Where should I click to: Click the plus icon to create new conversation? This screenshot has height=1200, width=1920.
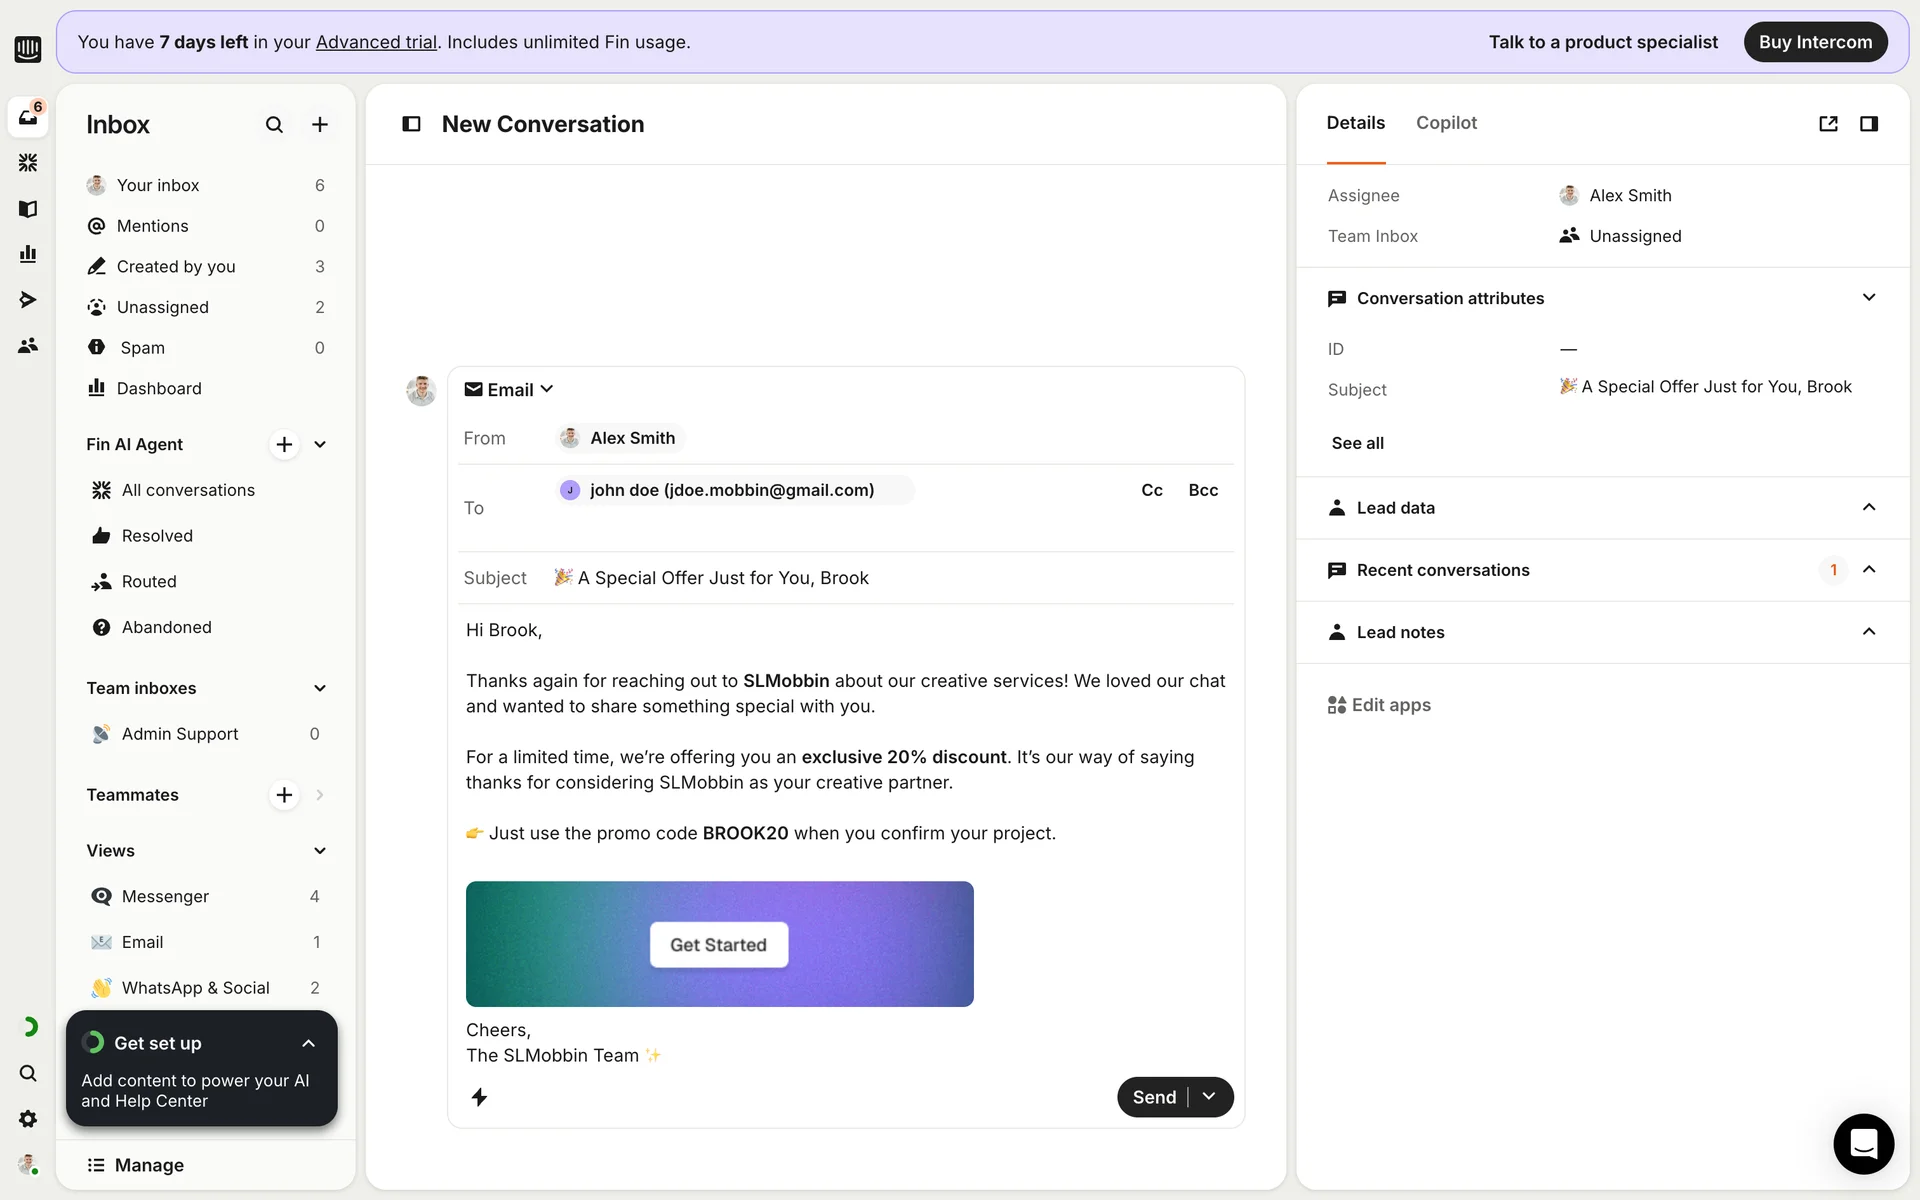point(320,125)
